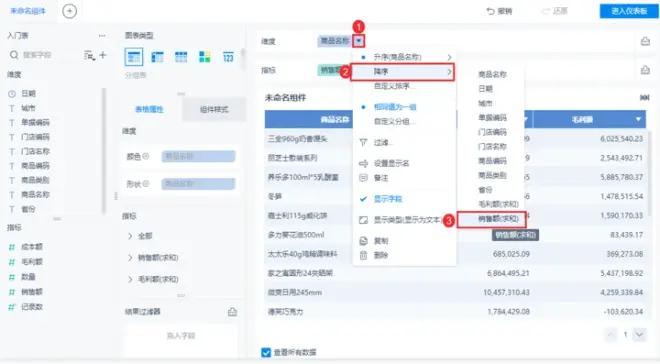
Task: Click the table cell 三全960g奶香馒头
Action: click(298, 139)
